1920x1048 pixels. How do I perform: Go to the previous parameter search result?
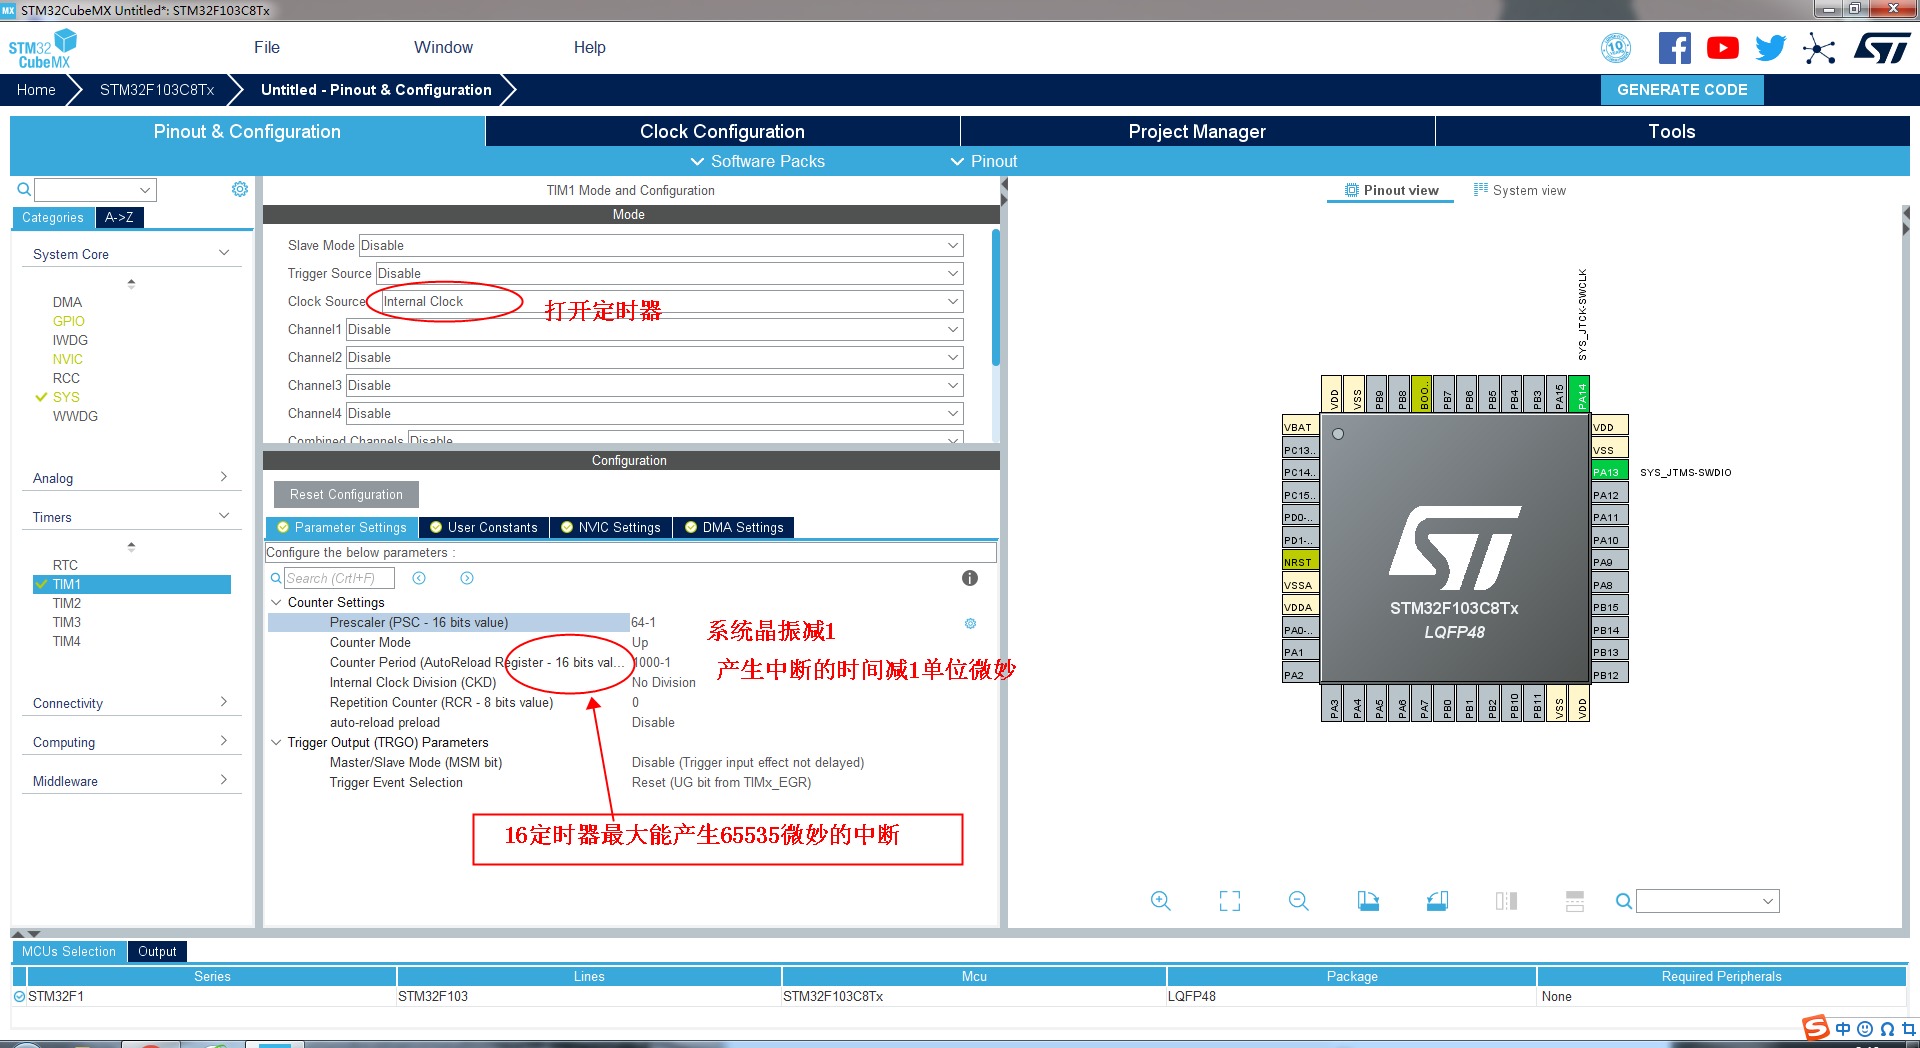click(419, 578)
